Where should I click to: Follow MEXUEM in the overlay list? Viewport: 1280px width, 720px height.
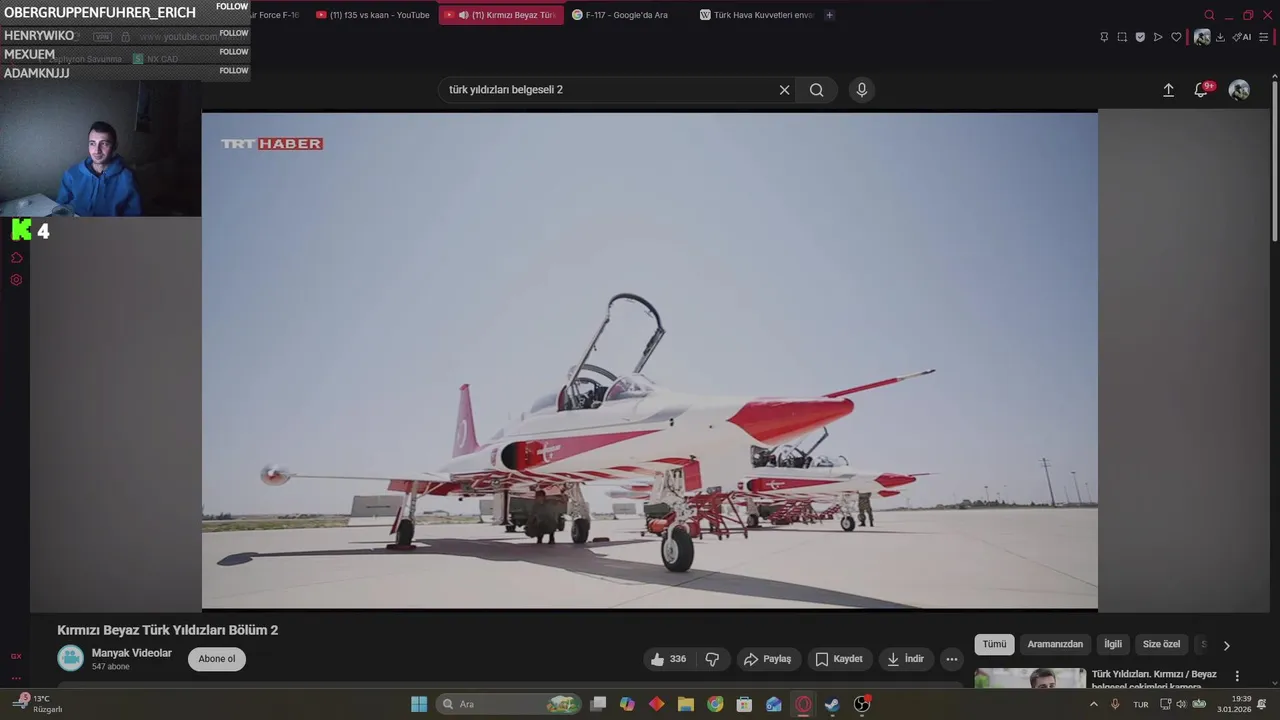click(x=234, y=52)
